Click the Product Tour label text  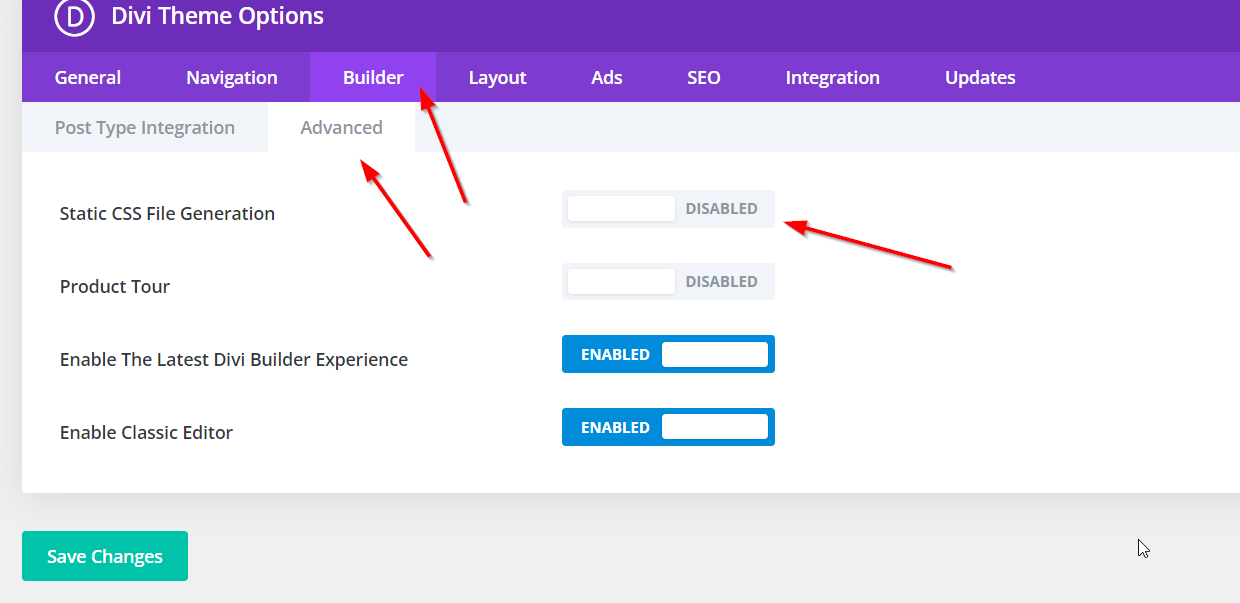(115, 287)
